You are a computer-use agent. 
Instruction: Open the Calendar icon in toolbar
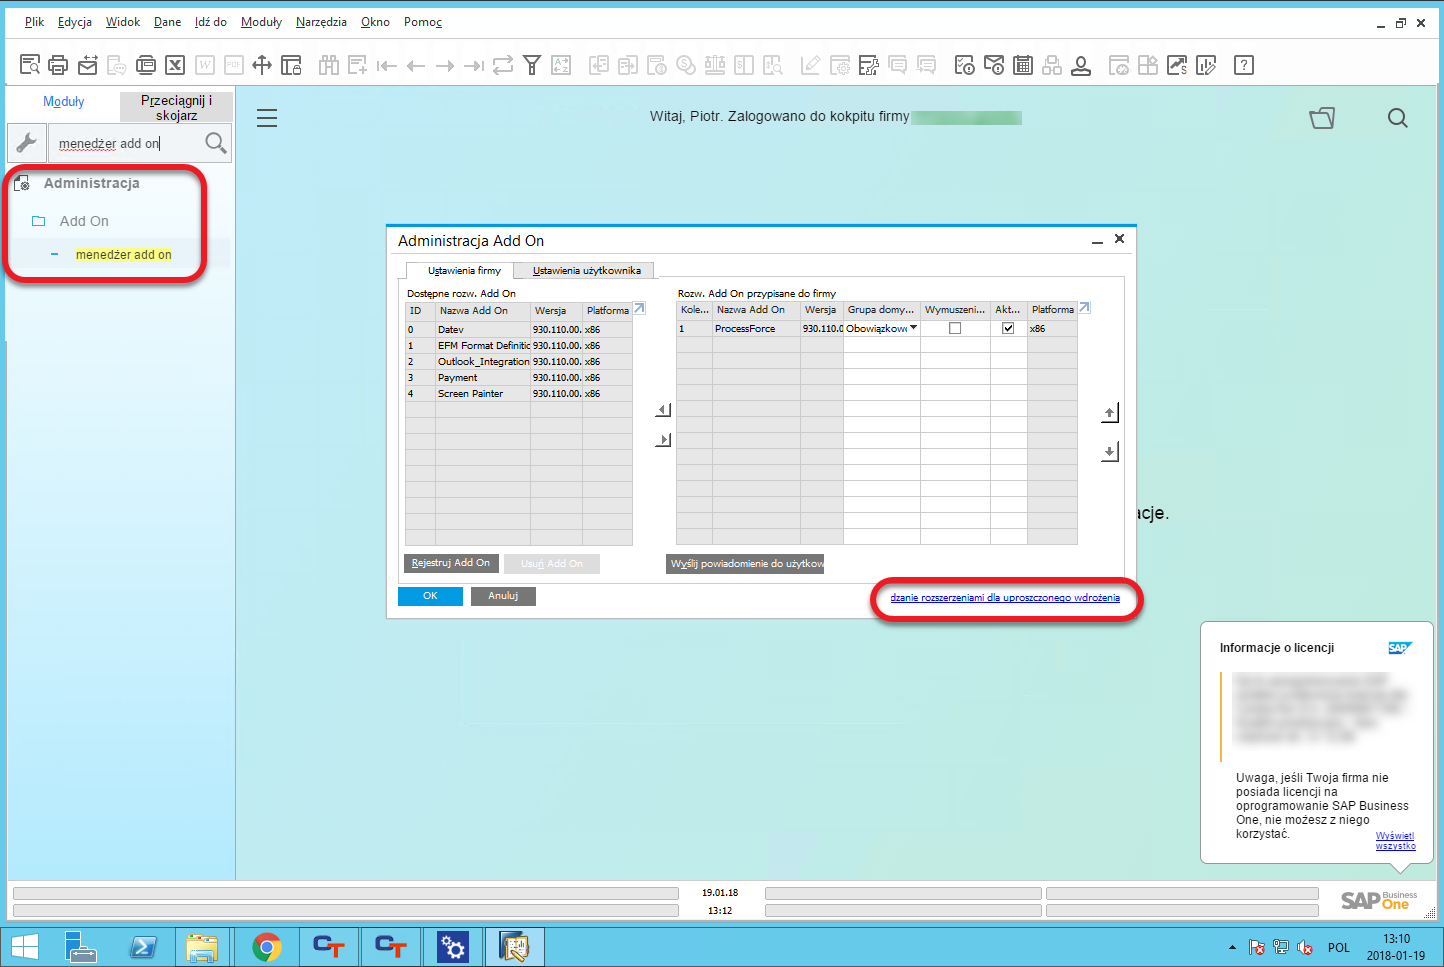pyautogui.click(x=1023, y=65)
